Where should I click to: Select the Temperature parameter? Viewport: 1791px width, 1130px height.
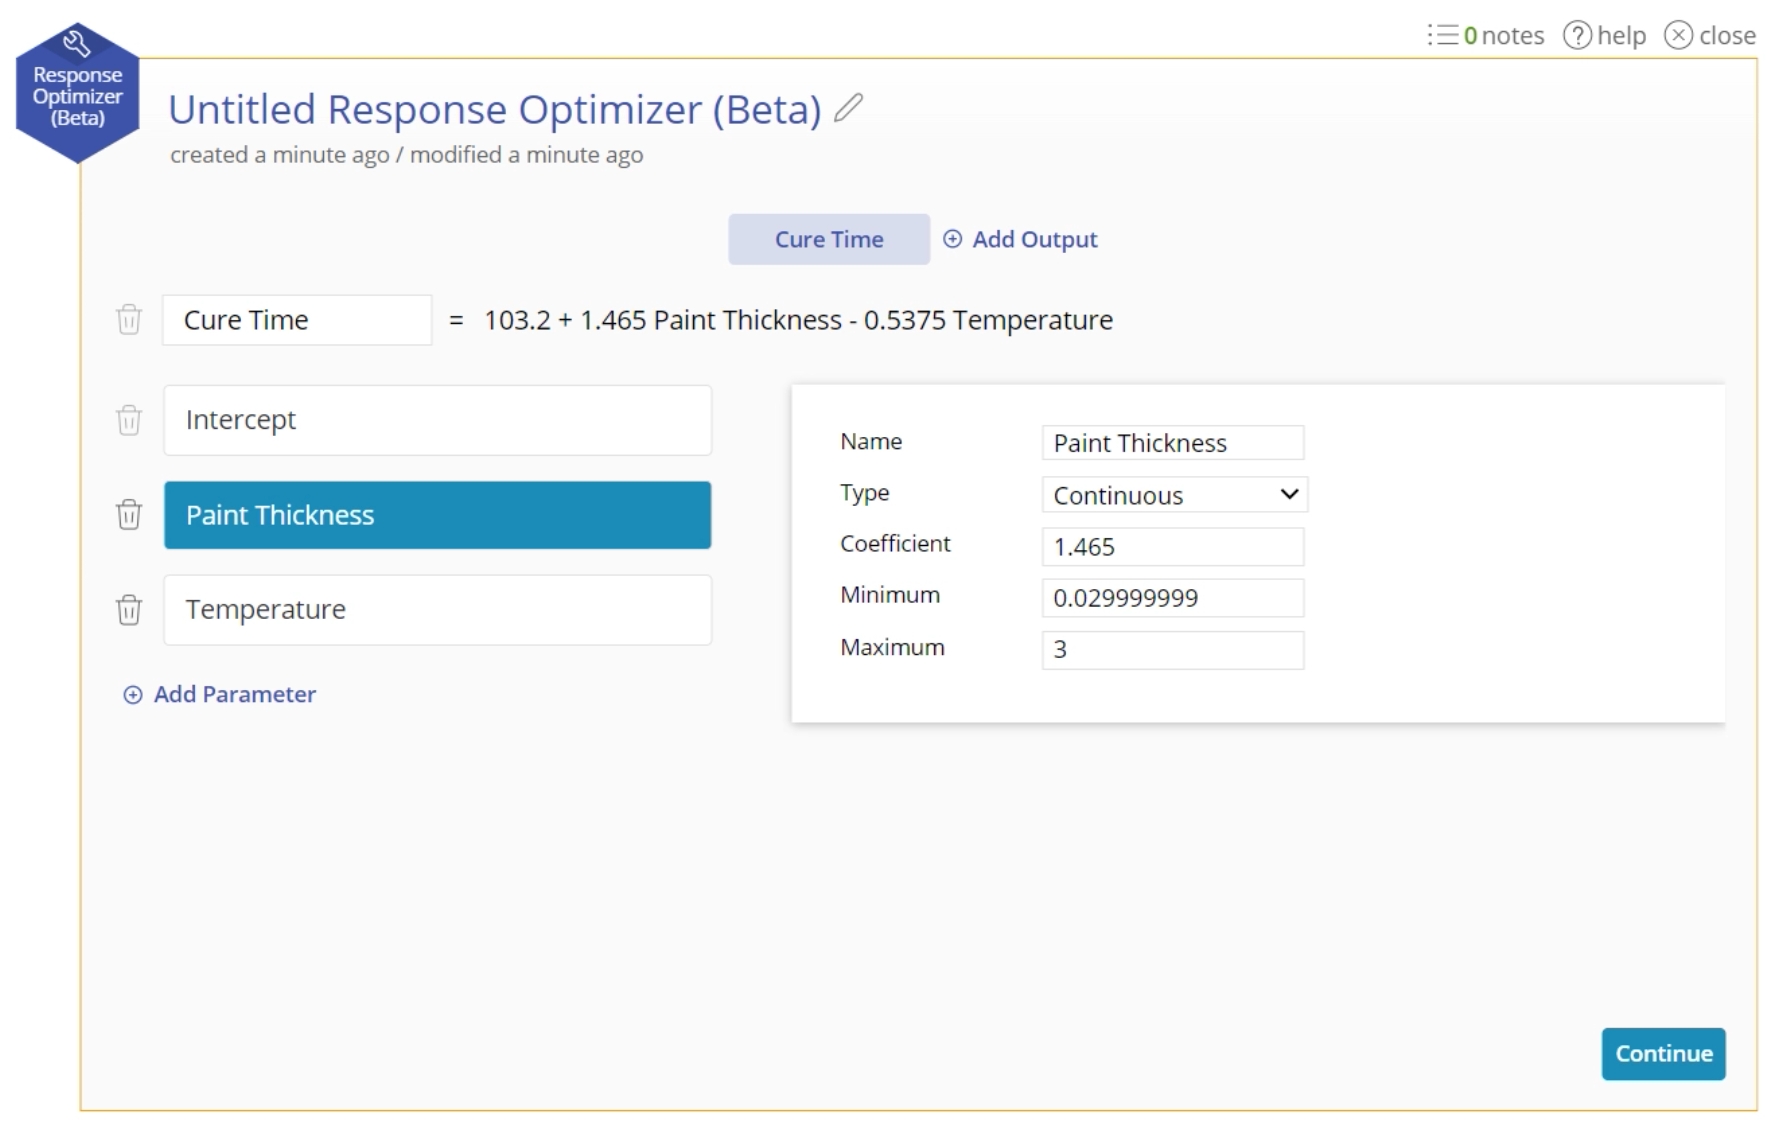(438, 610)
